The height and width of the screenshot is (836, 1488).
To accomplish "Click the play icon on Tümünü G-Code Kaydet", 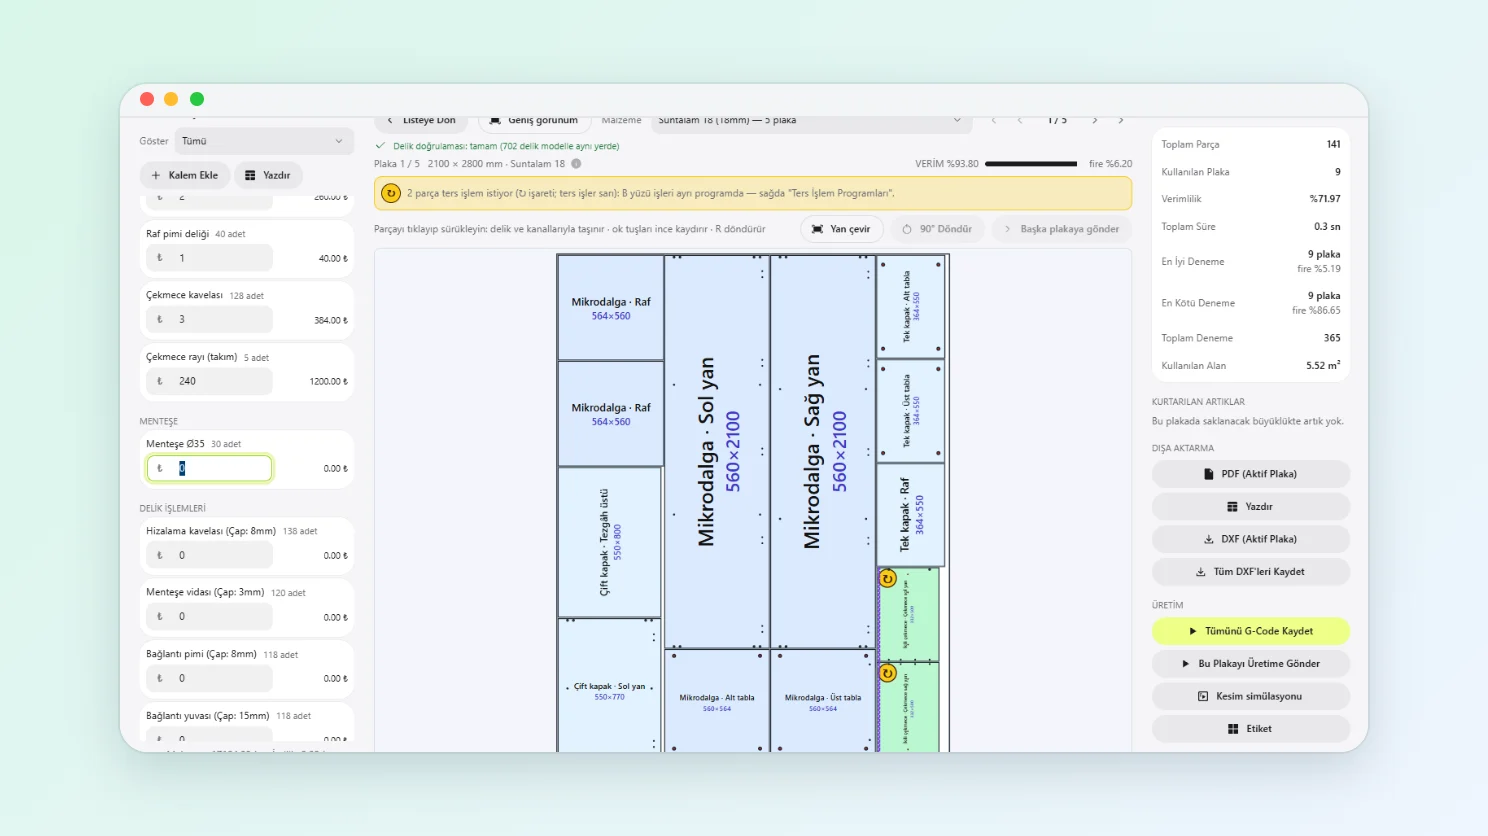I will (x=1193, y=631).
